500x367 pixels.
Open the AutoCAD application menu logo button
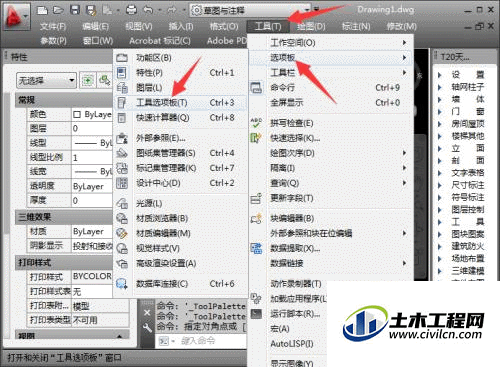(16, 16)
